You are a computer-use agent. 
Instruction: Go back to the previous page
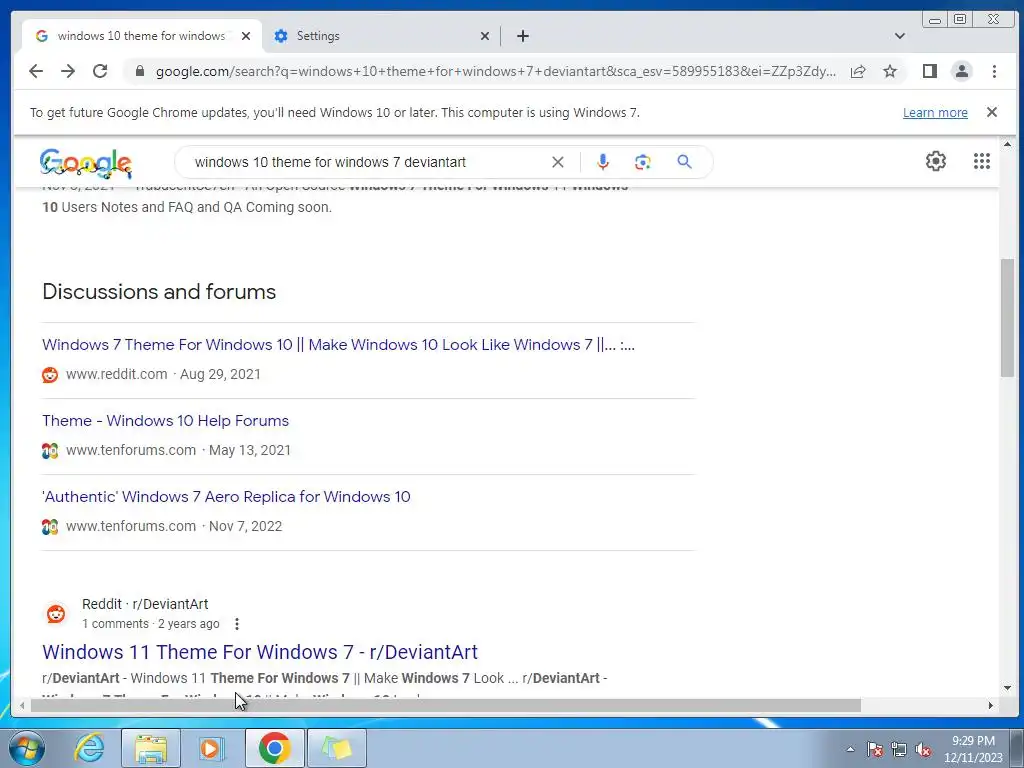coord(36,71)
